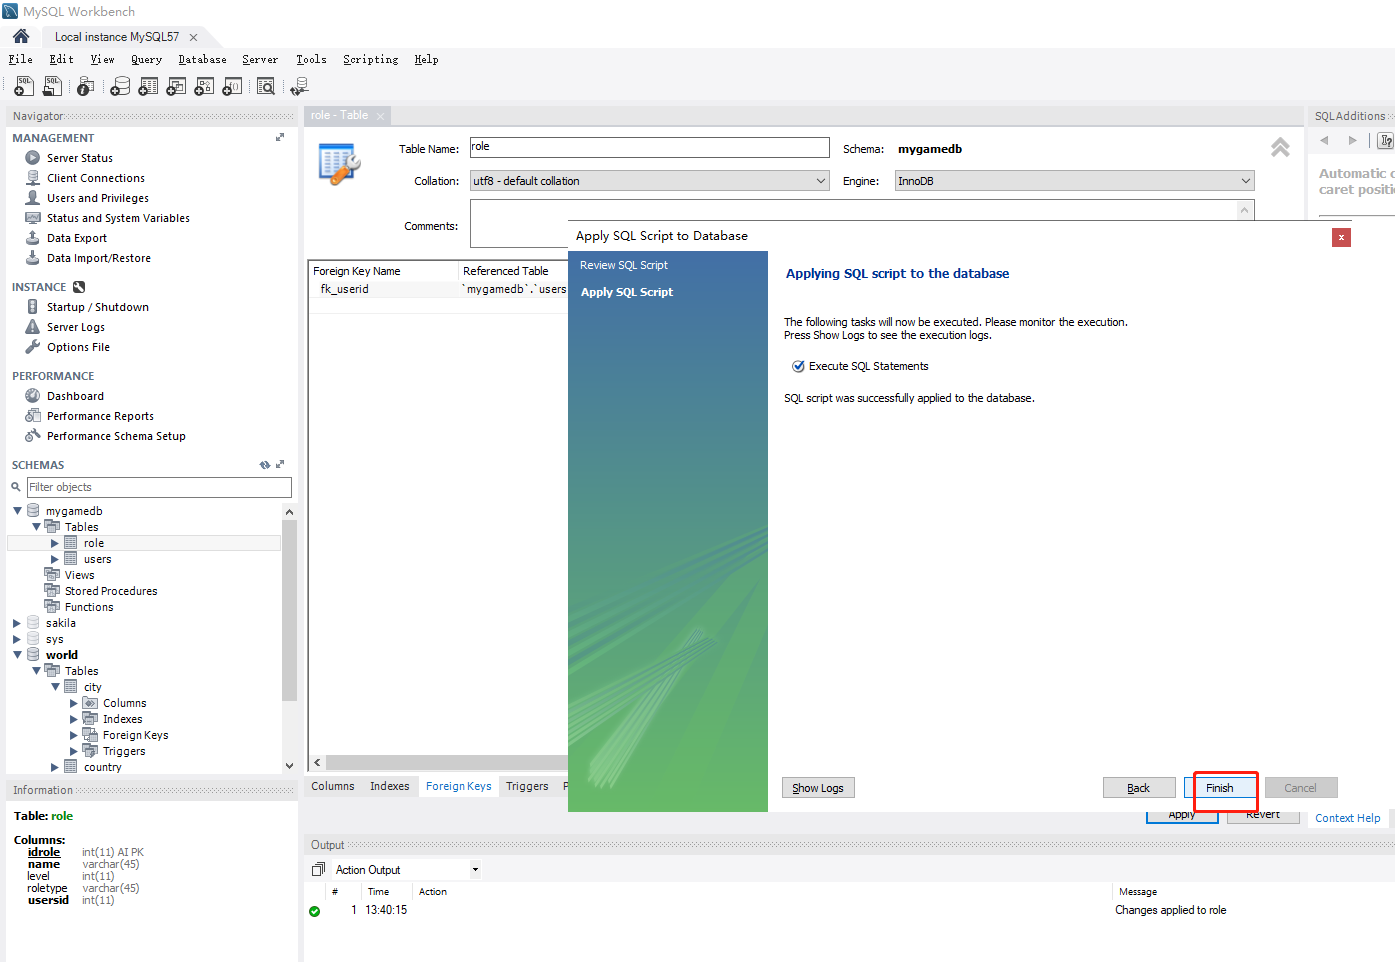Image resolution: width=1395 pixels, height=962 pixels.
Task: Refresh the Schemas list icon
Action: click(x=265, y=465)
